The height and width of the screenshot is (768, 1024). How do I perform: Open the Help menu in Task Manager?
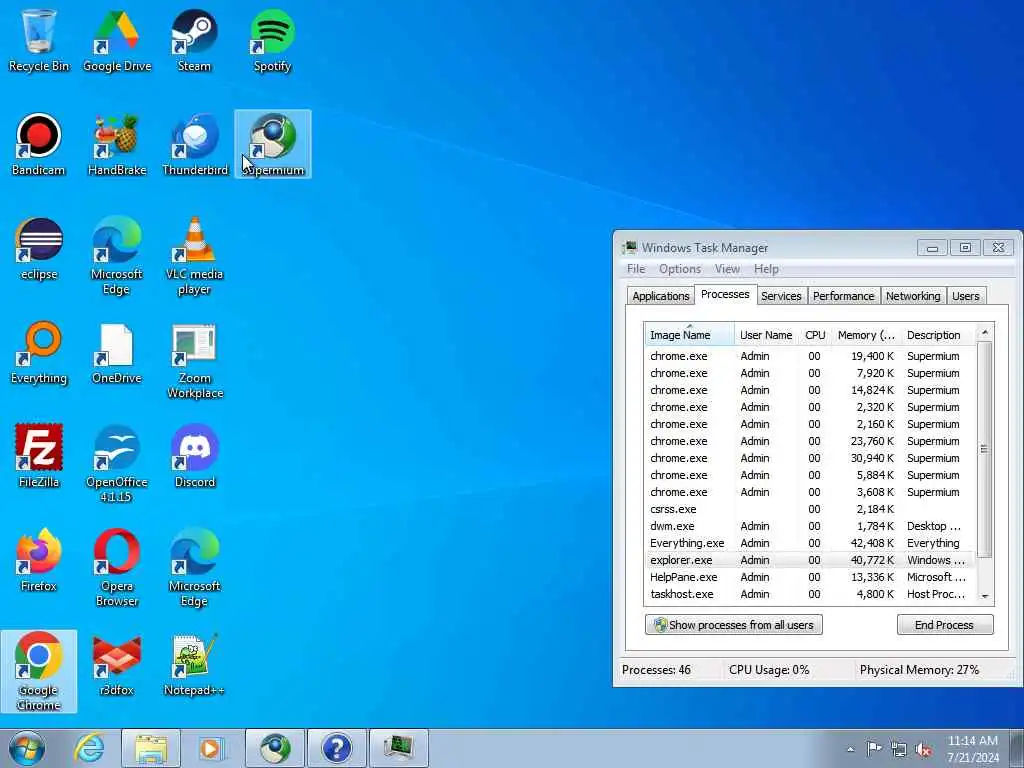click(x=766, y=269)
